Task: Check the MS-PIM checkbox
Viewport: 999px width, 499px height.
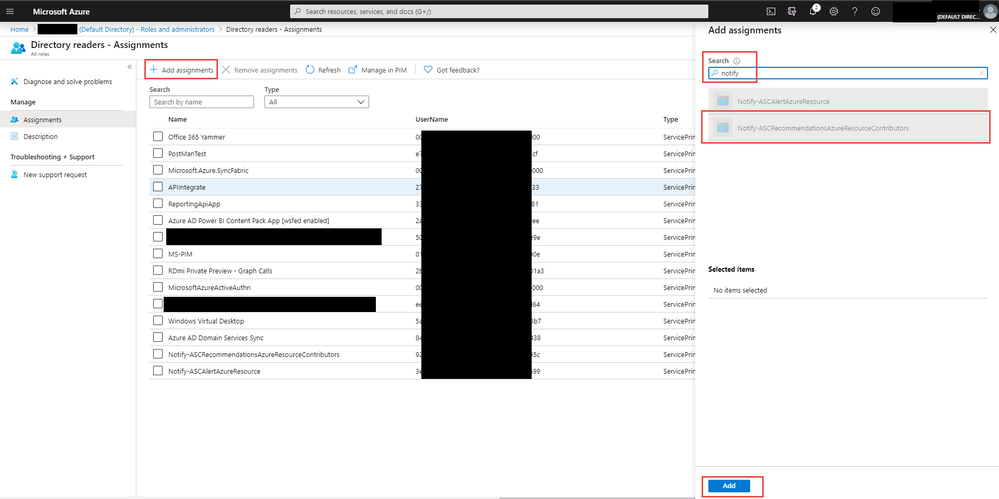Action: (157, 254)
